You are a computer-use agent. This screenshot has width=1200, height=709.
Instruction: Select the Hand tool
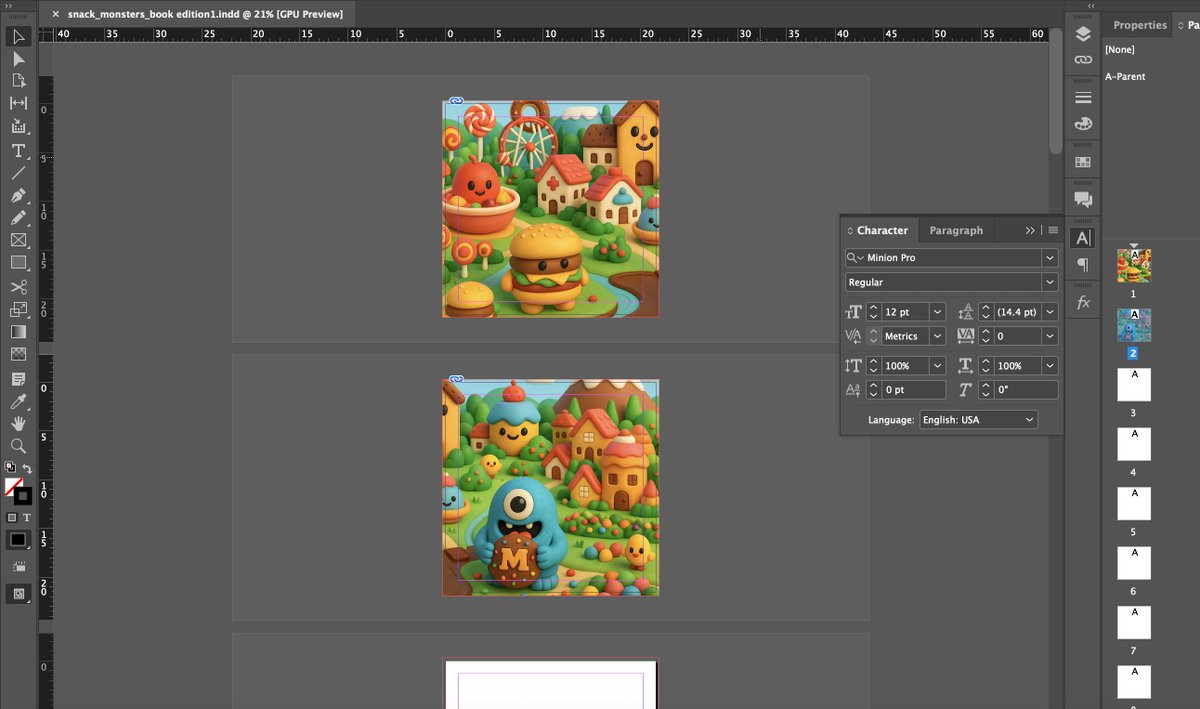(17, 424)
